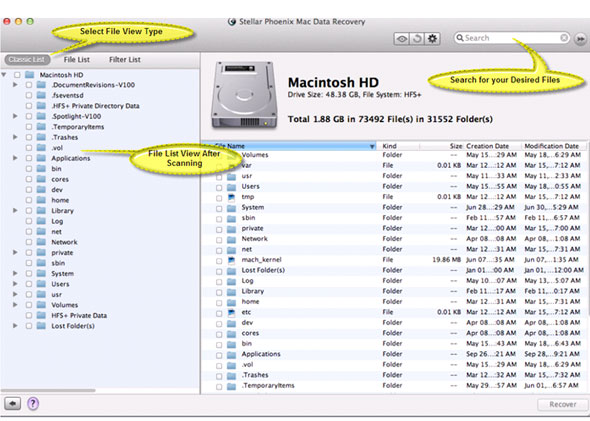The height and width of the screenshot is (421, 590).
Task: Switch to the Filter List view tab
Action: [x=125, y=59]
